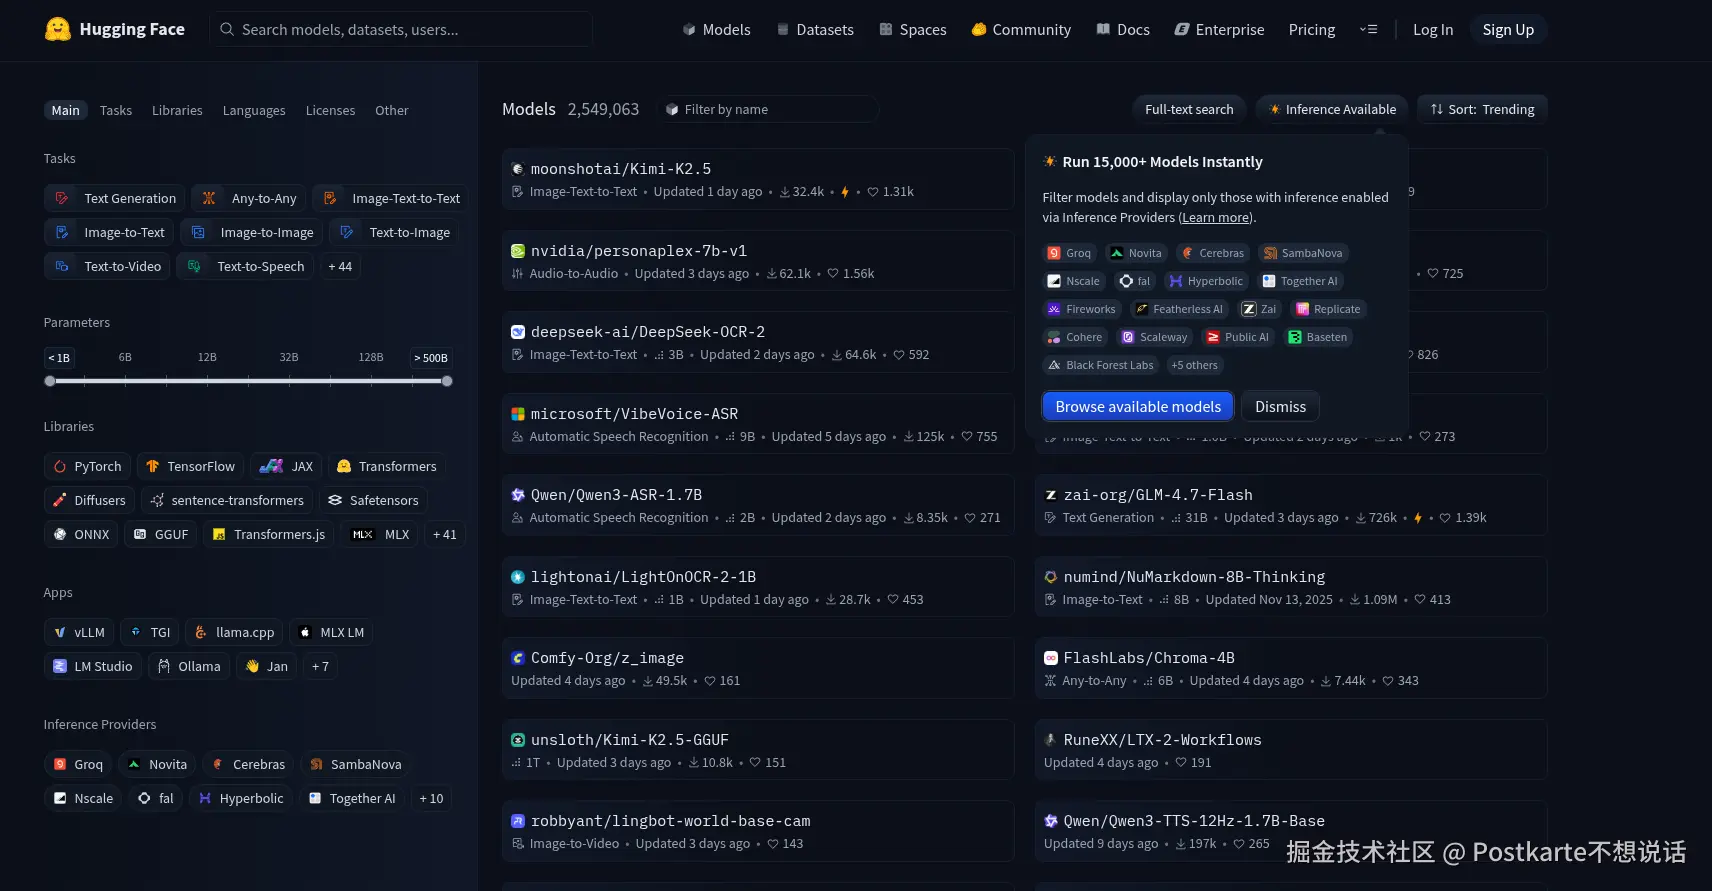The height and width of the screenshot is (891, 1712).
Task: Open the extra navigation menu icon
Action: coord(1368,29)
